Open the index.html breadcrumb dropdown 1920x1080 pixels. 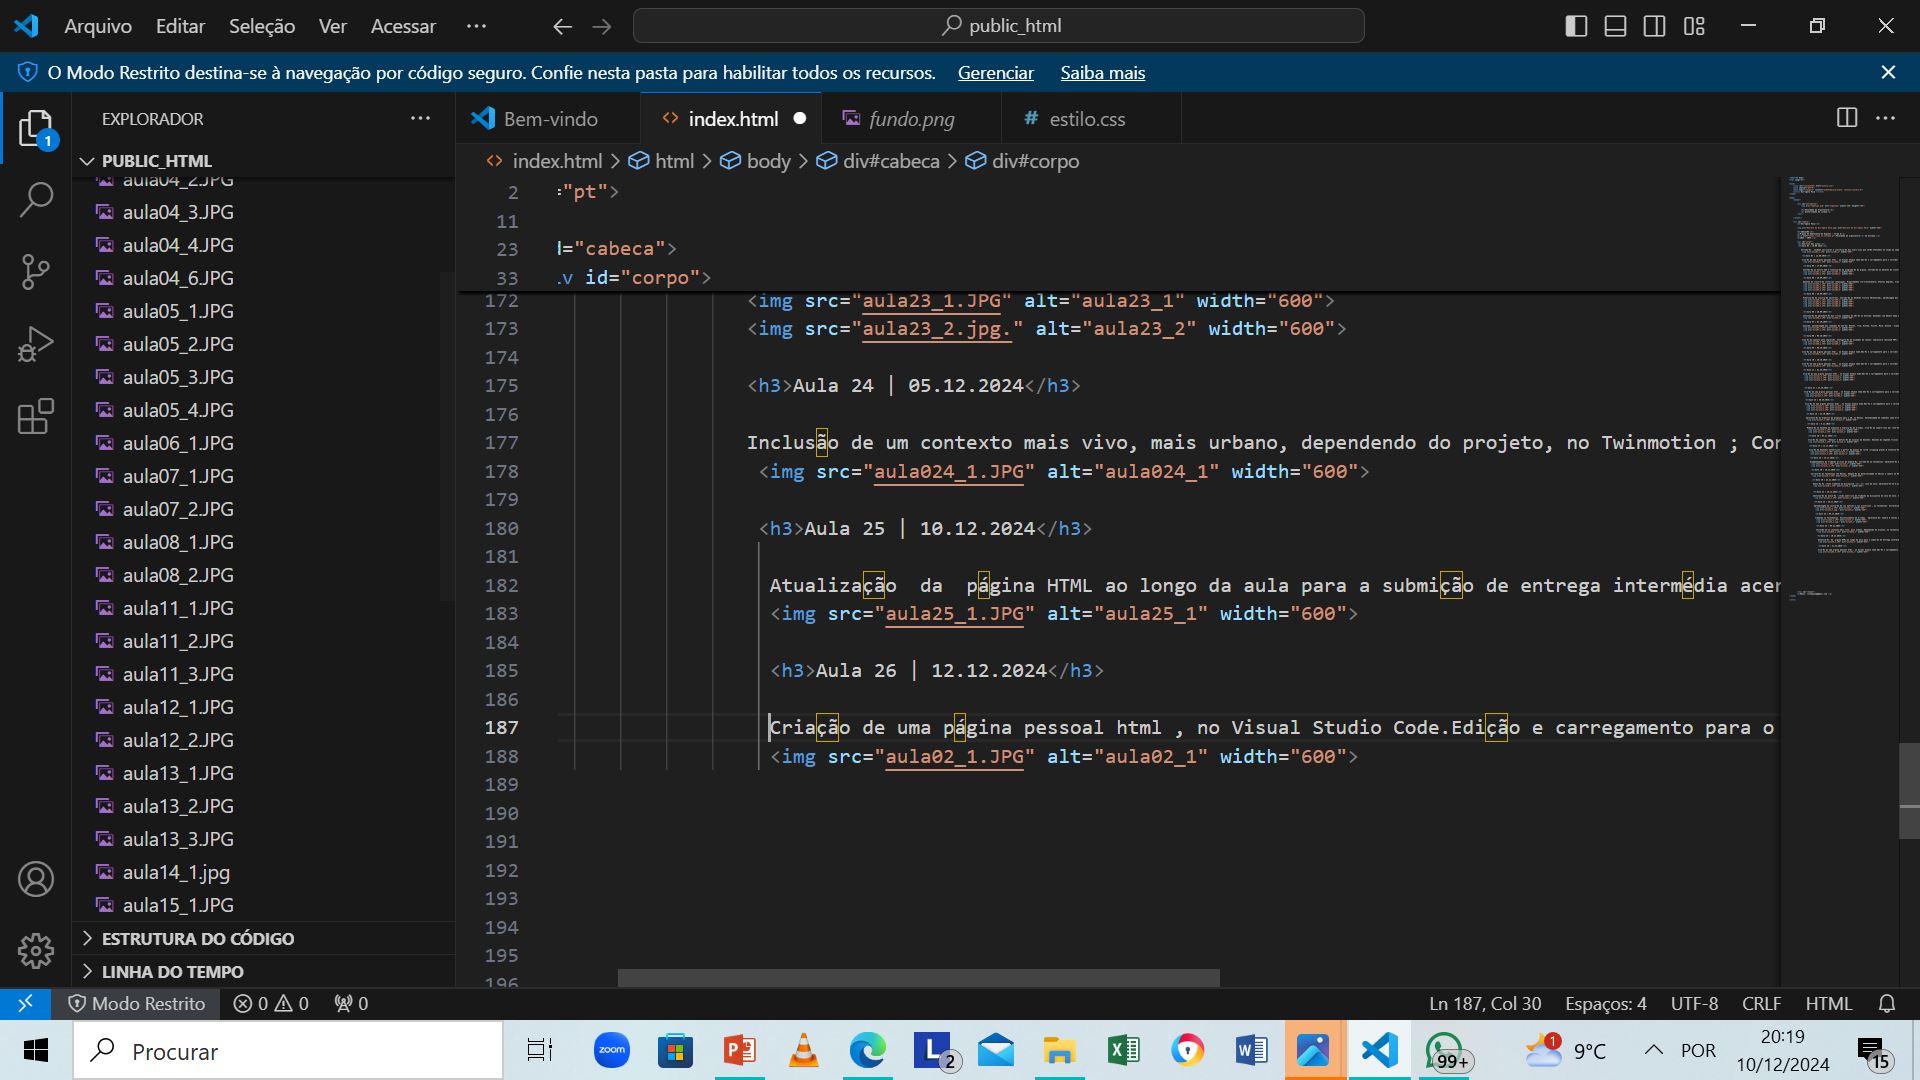click(544, 161)
